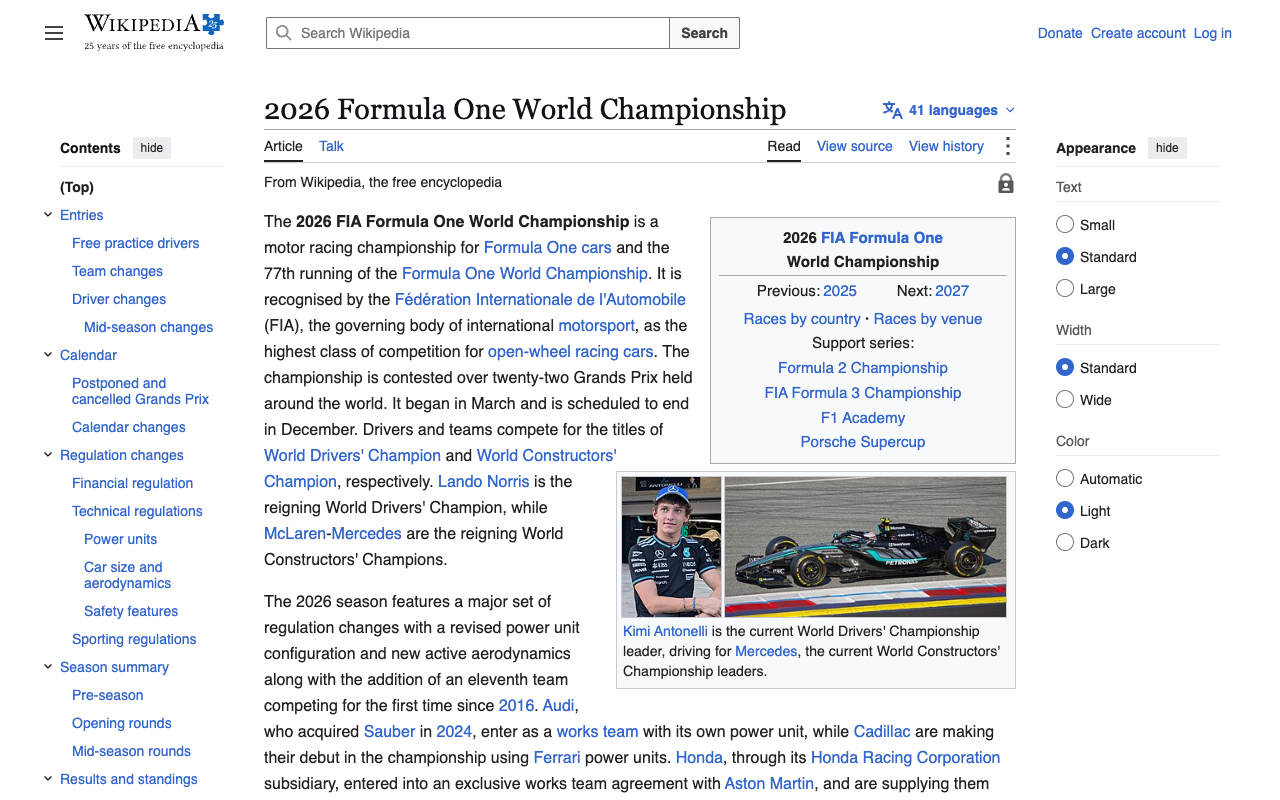
Task: Jump to Power units in contents
Action: (120, 539)
